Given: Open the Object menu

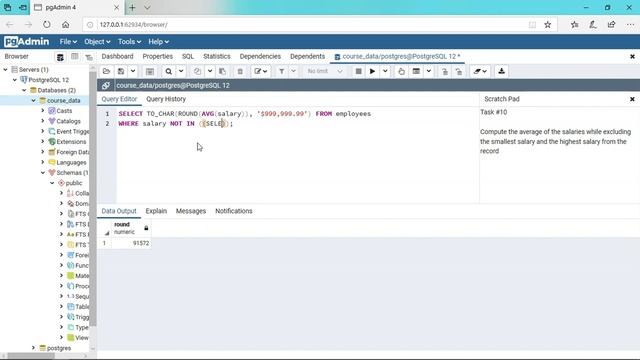Looking at the screenshot, I should pyautogui.click(x=97, y=42).
